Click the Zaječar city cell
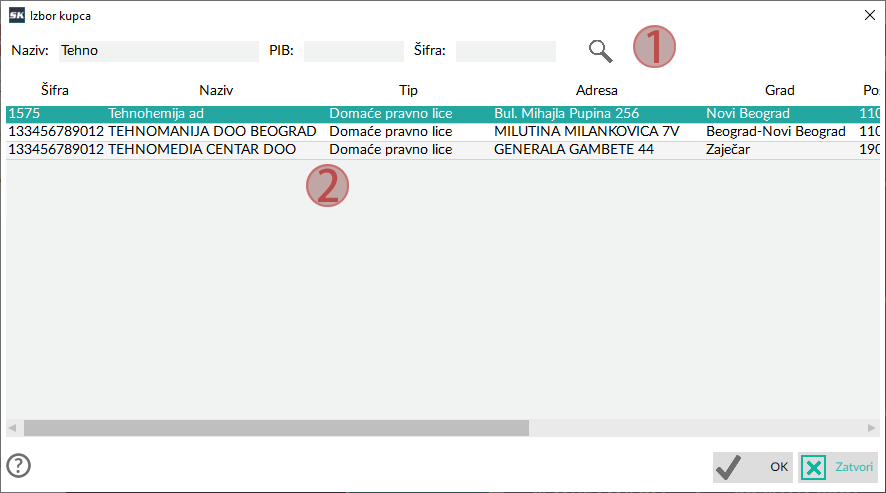The image size is (886, 493). pos(728,150)
